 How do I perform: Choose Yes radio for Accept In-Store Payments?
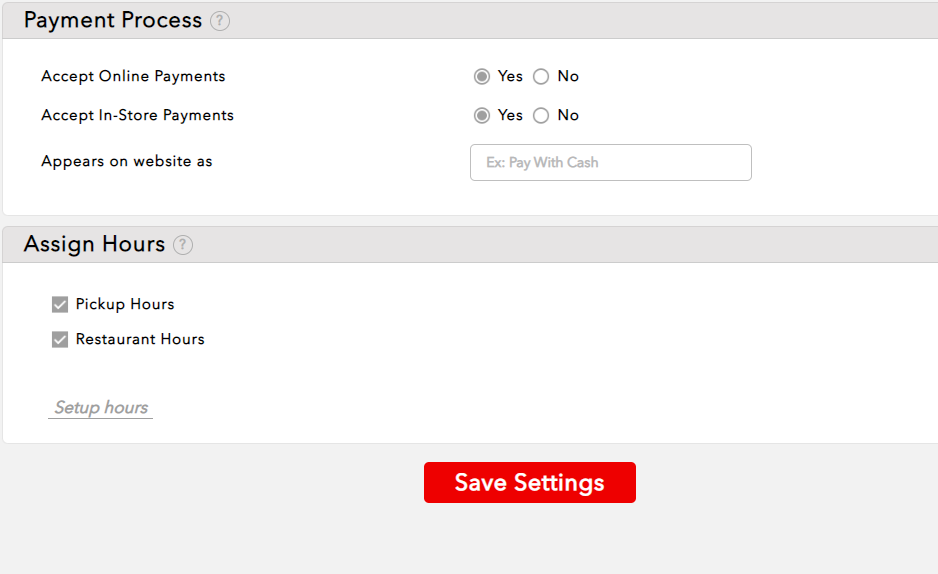[x=482, y=116]
